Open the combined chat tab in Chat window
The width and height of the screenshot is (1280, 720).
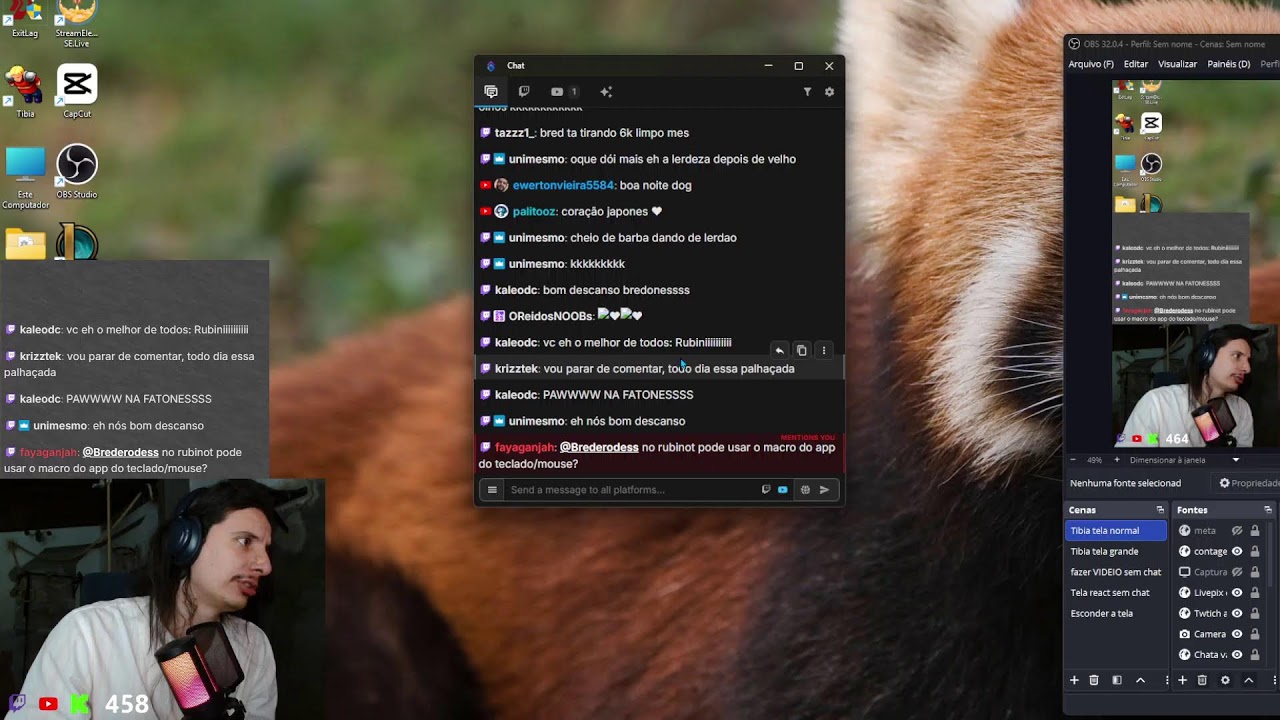click(x=491, y=92)
